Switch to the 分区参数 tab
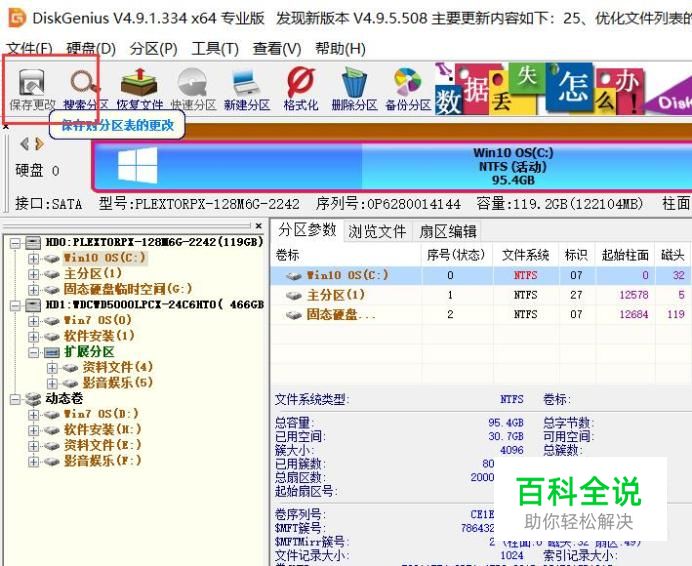Viewport: 692px width, 566px height. (307, 230)
